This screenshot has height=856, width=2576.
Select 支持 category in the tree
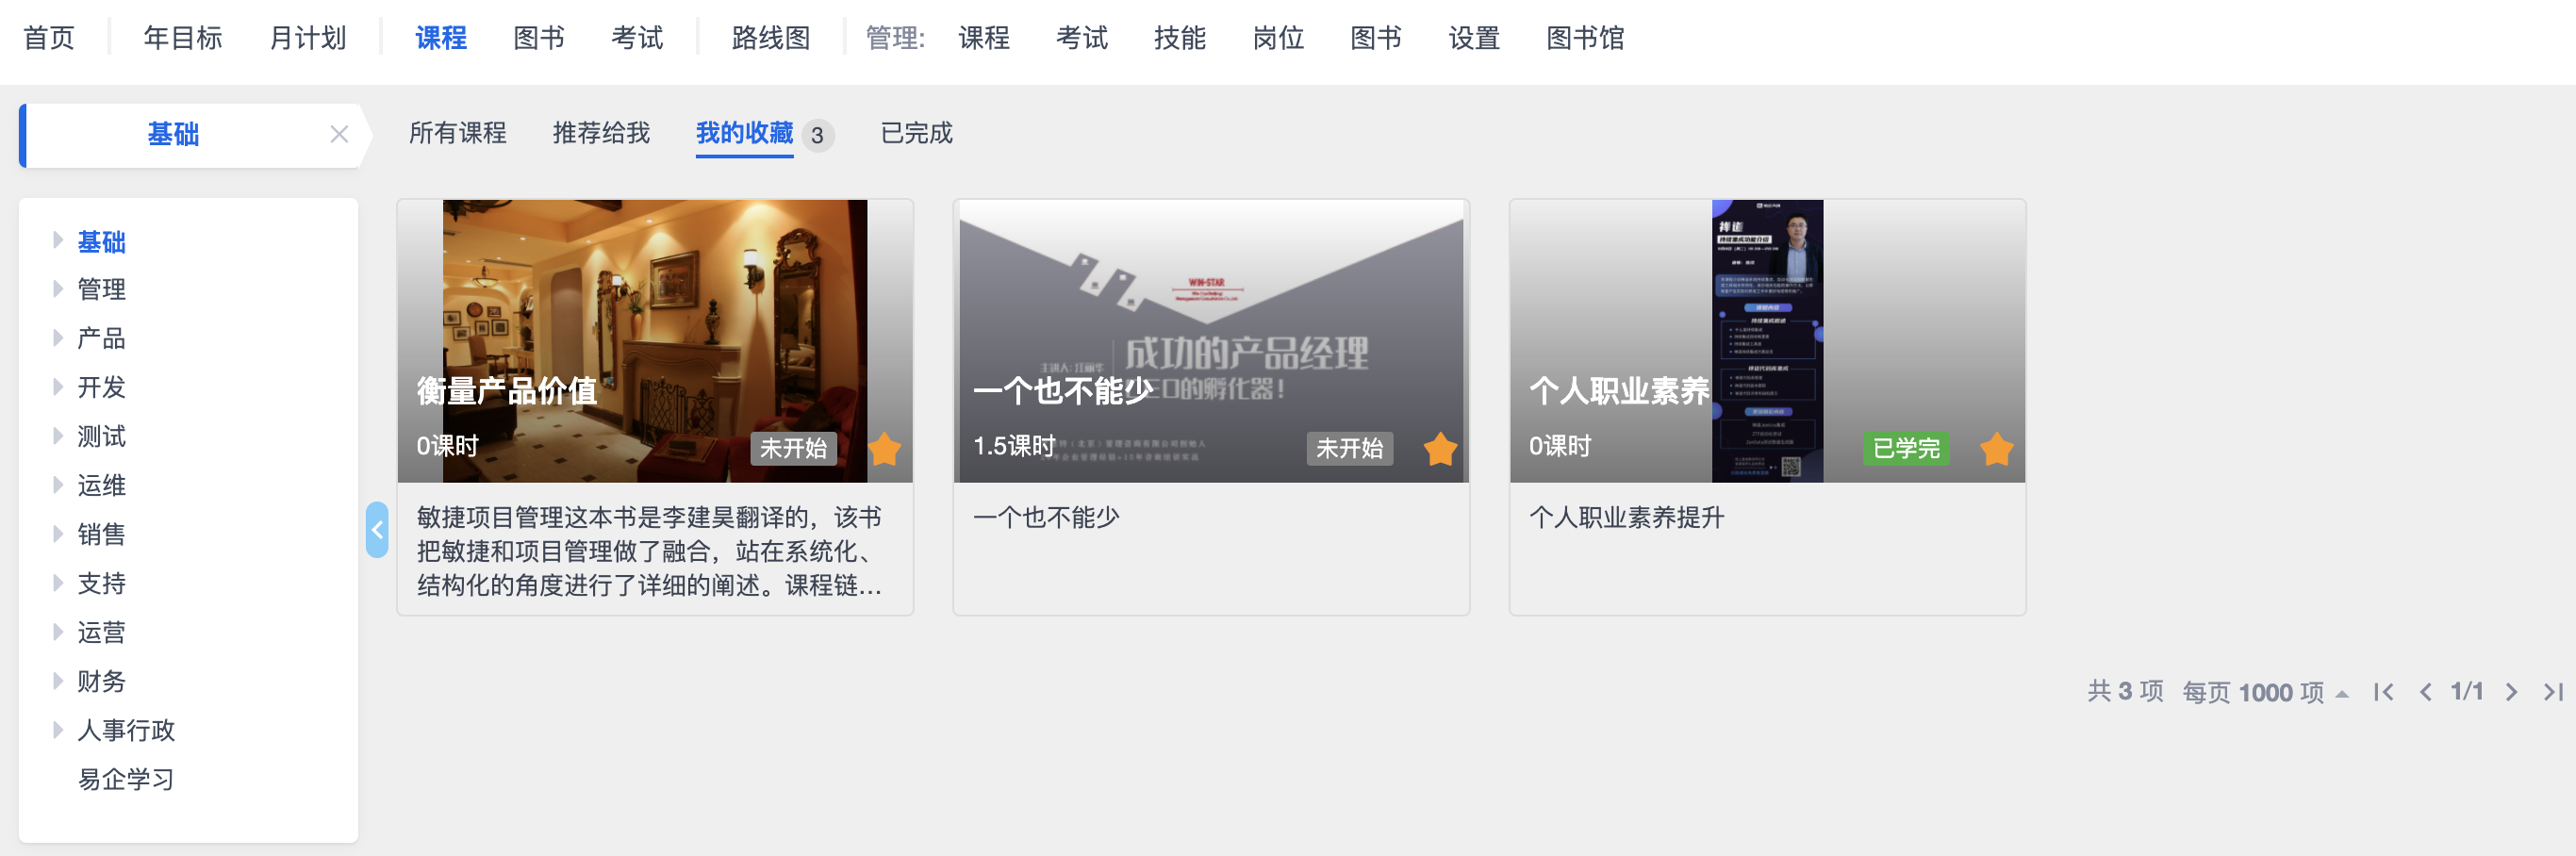pyautogui.click(x=101, y=584)
